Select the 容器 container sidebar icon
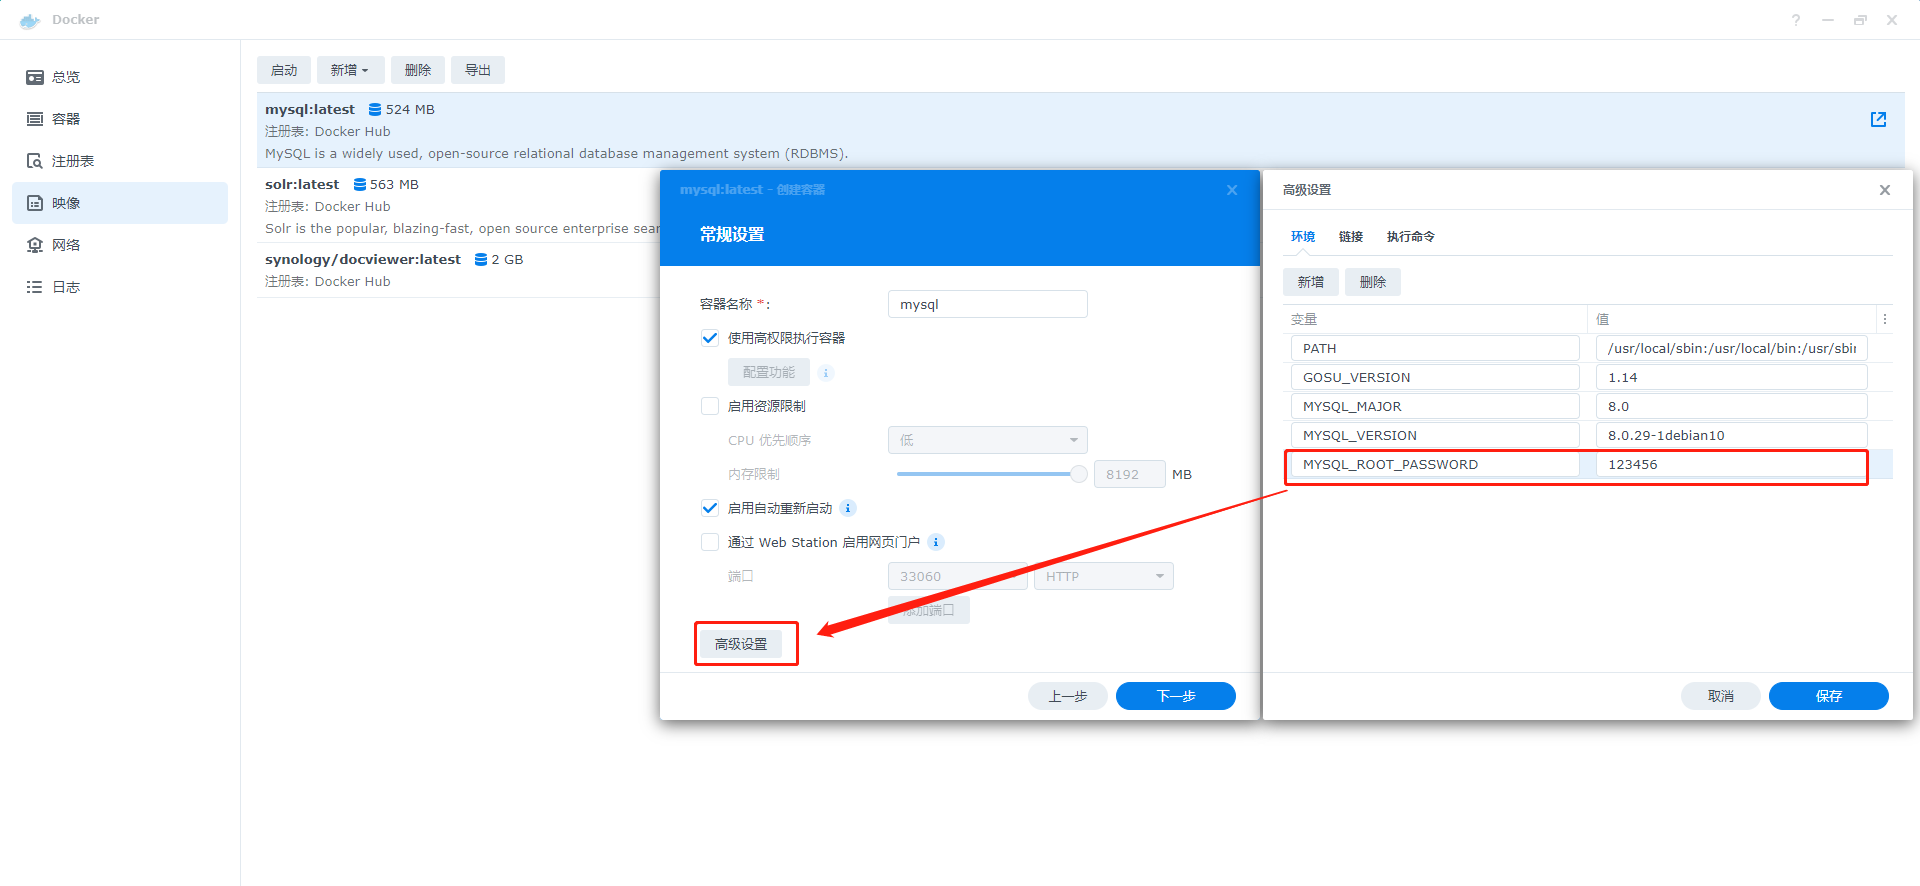1920x886 pixels. pyautogui.click(x=35, y=119)
